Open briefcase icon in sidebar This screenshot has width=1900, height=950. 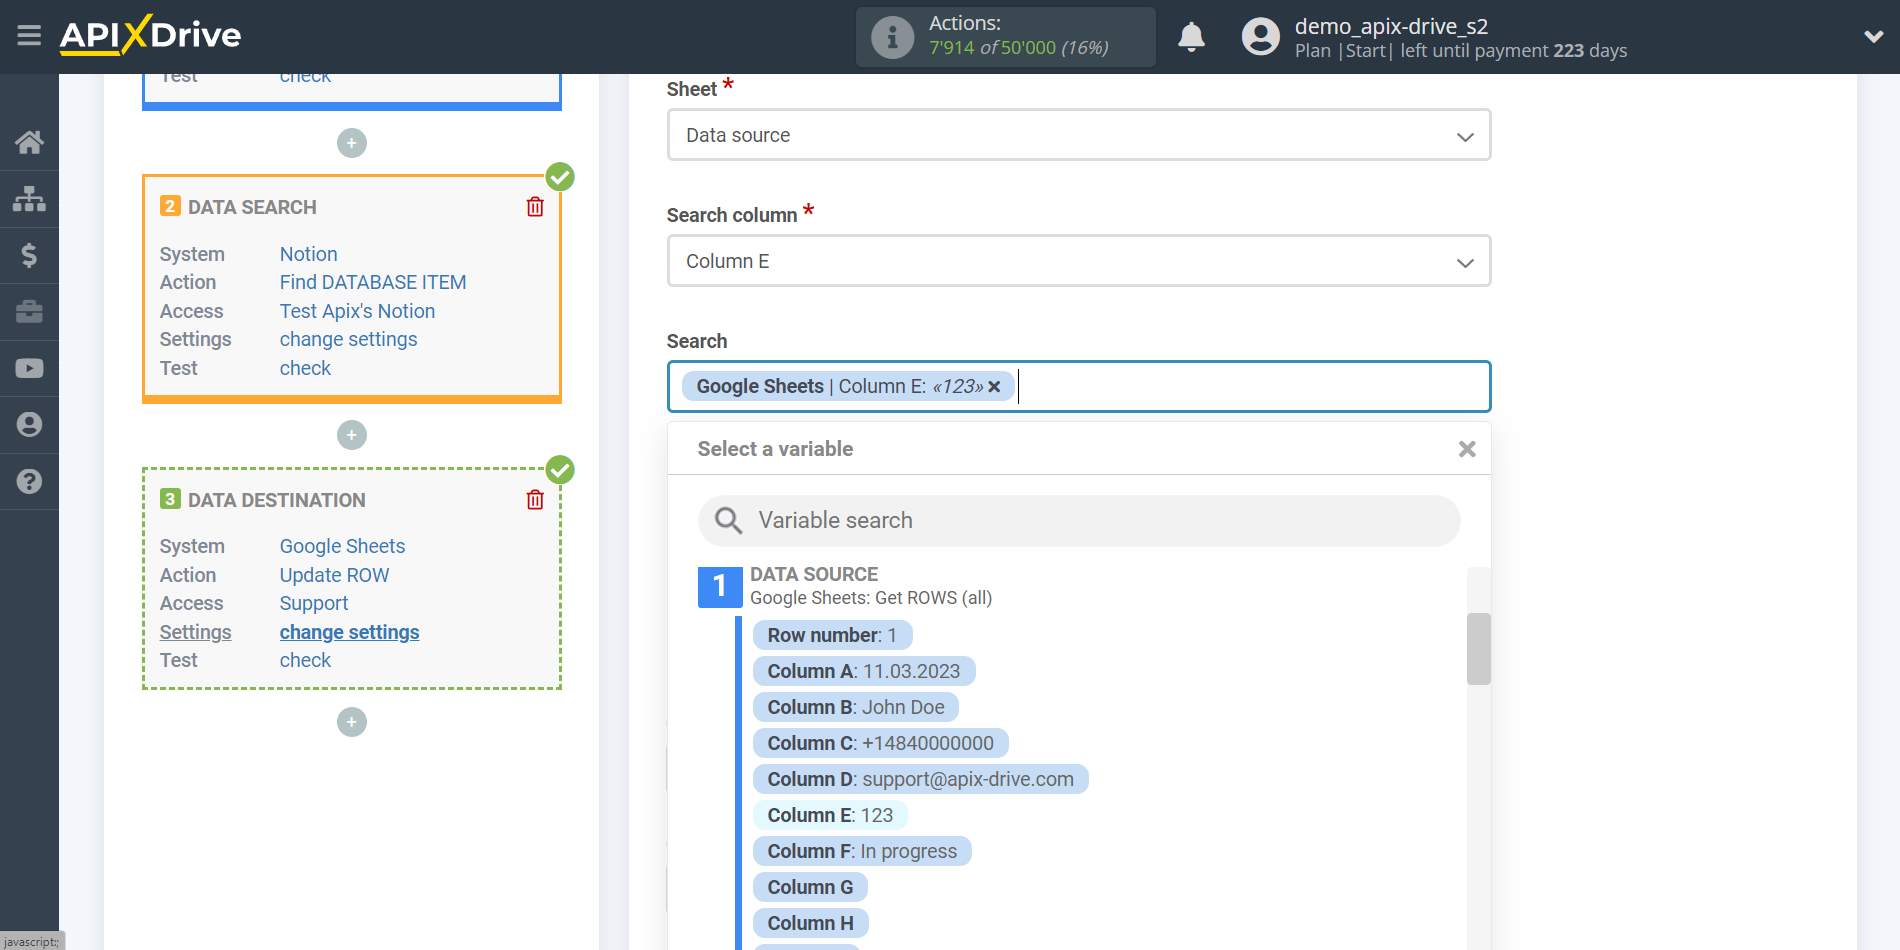[29, 312]
